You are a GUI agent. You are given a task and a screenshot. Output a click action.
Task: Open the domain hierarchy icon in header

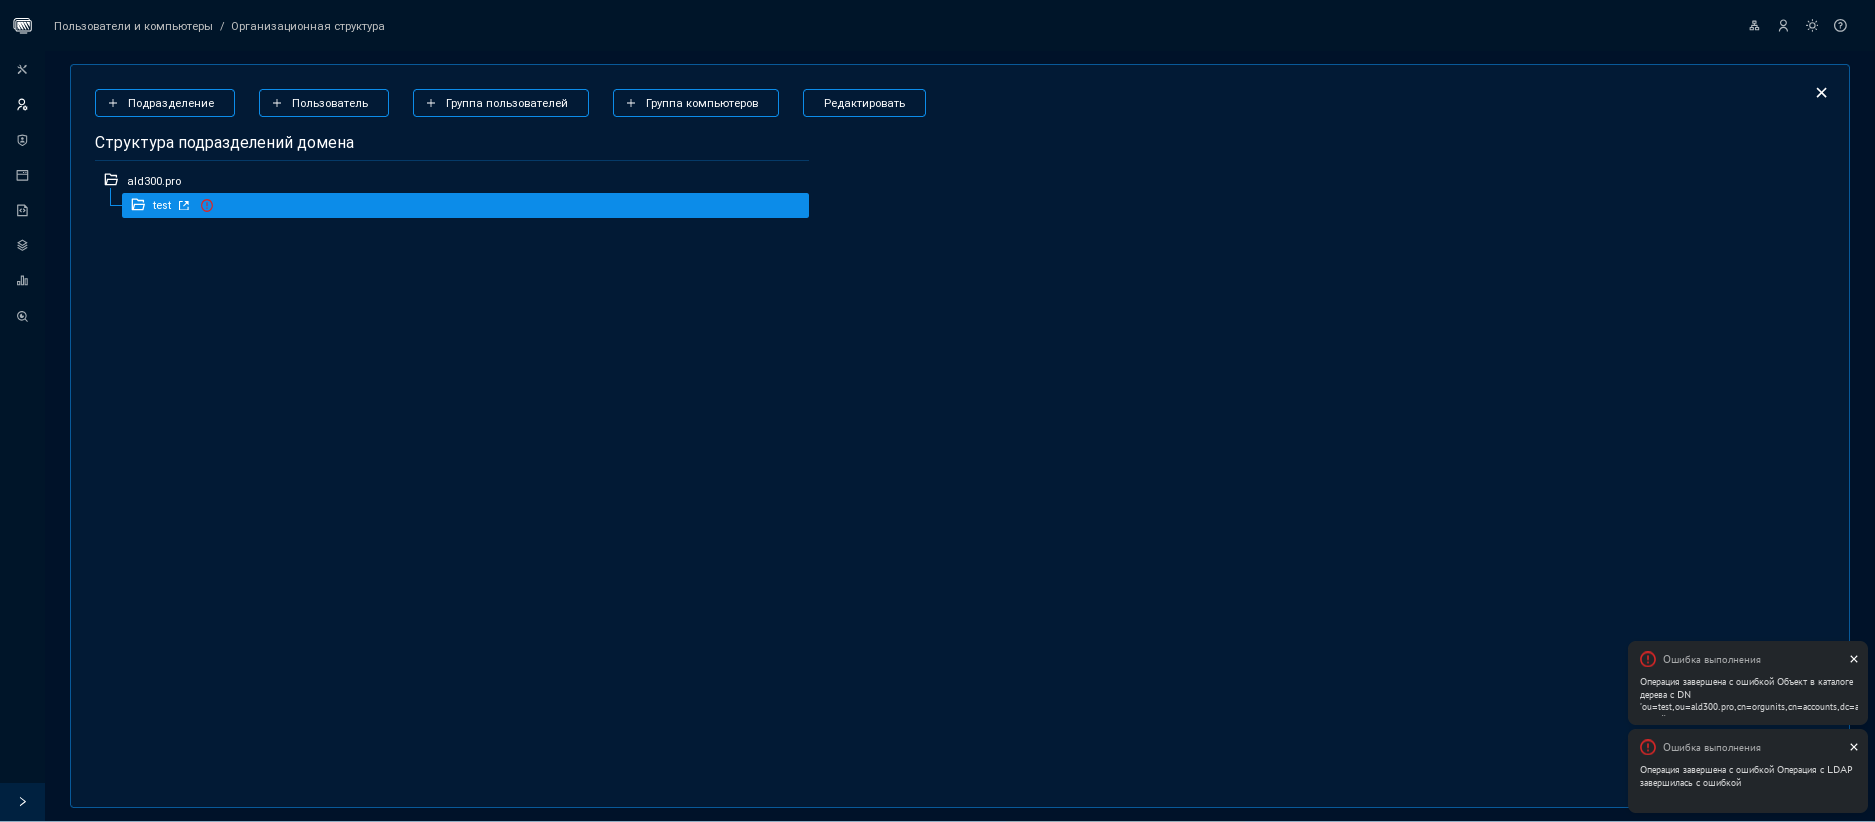tap(1754, 26)
